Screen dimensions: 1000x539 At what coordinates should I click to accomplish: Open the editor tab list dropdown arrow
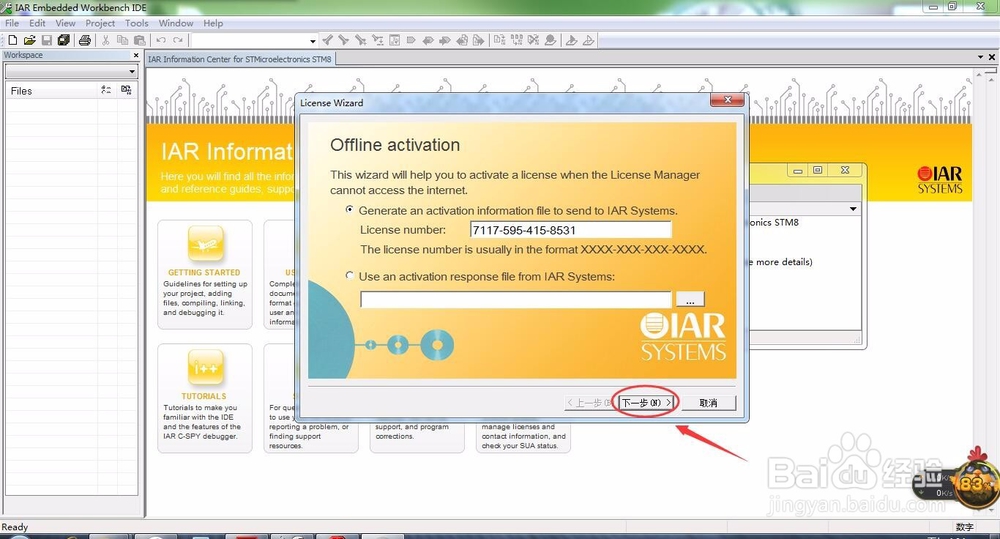click(x=980, y=57)
